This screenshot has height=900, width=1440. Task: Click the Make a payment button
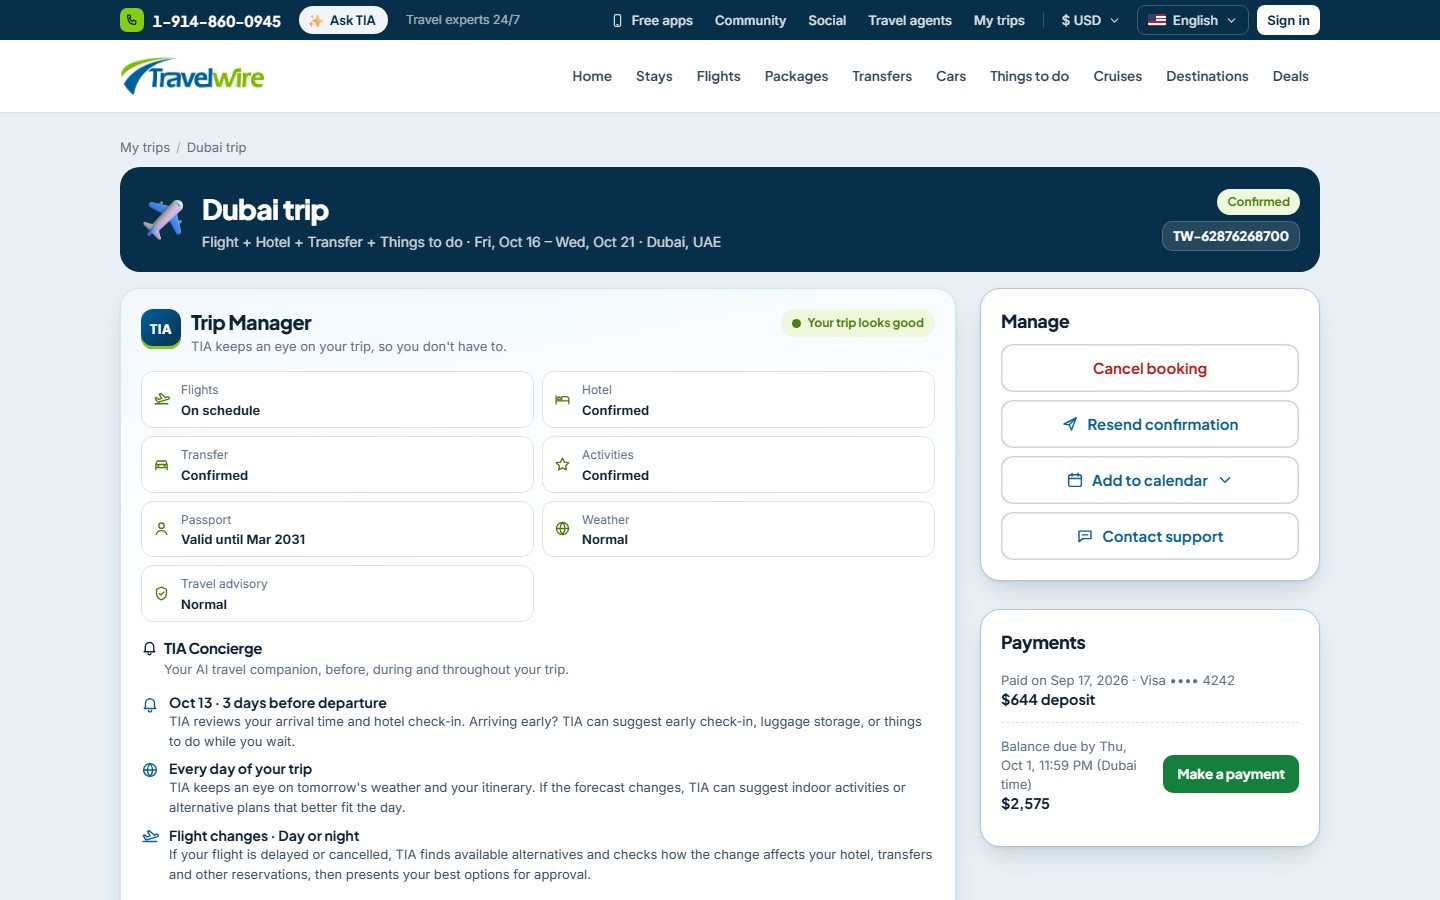[1231, 774]
